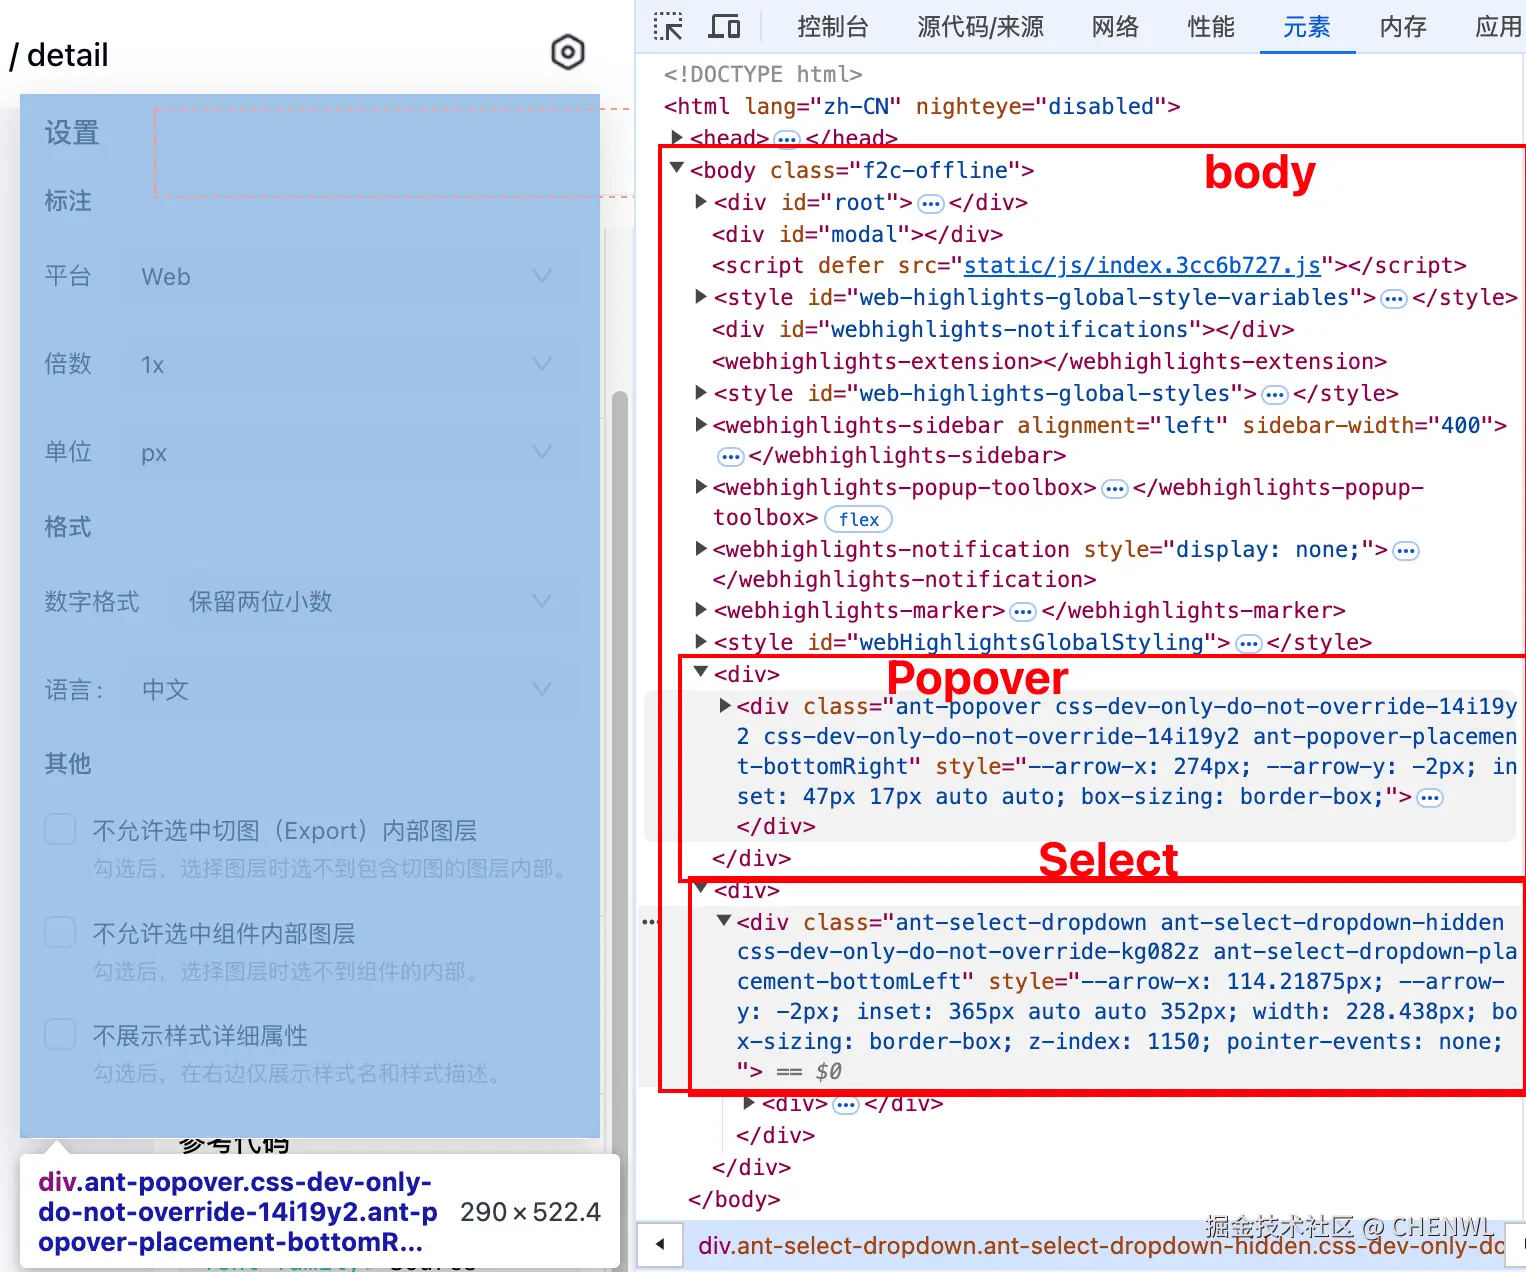Click the ellipsis inside the head element
Viewport: 1526px width, 1272px height.
tap(787, 139)
